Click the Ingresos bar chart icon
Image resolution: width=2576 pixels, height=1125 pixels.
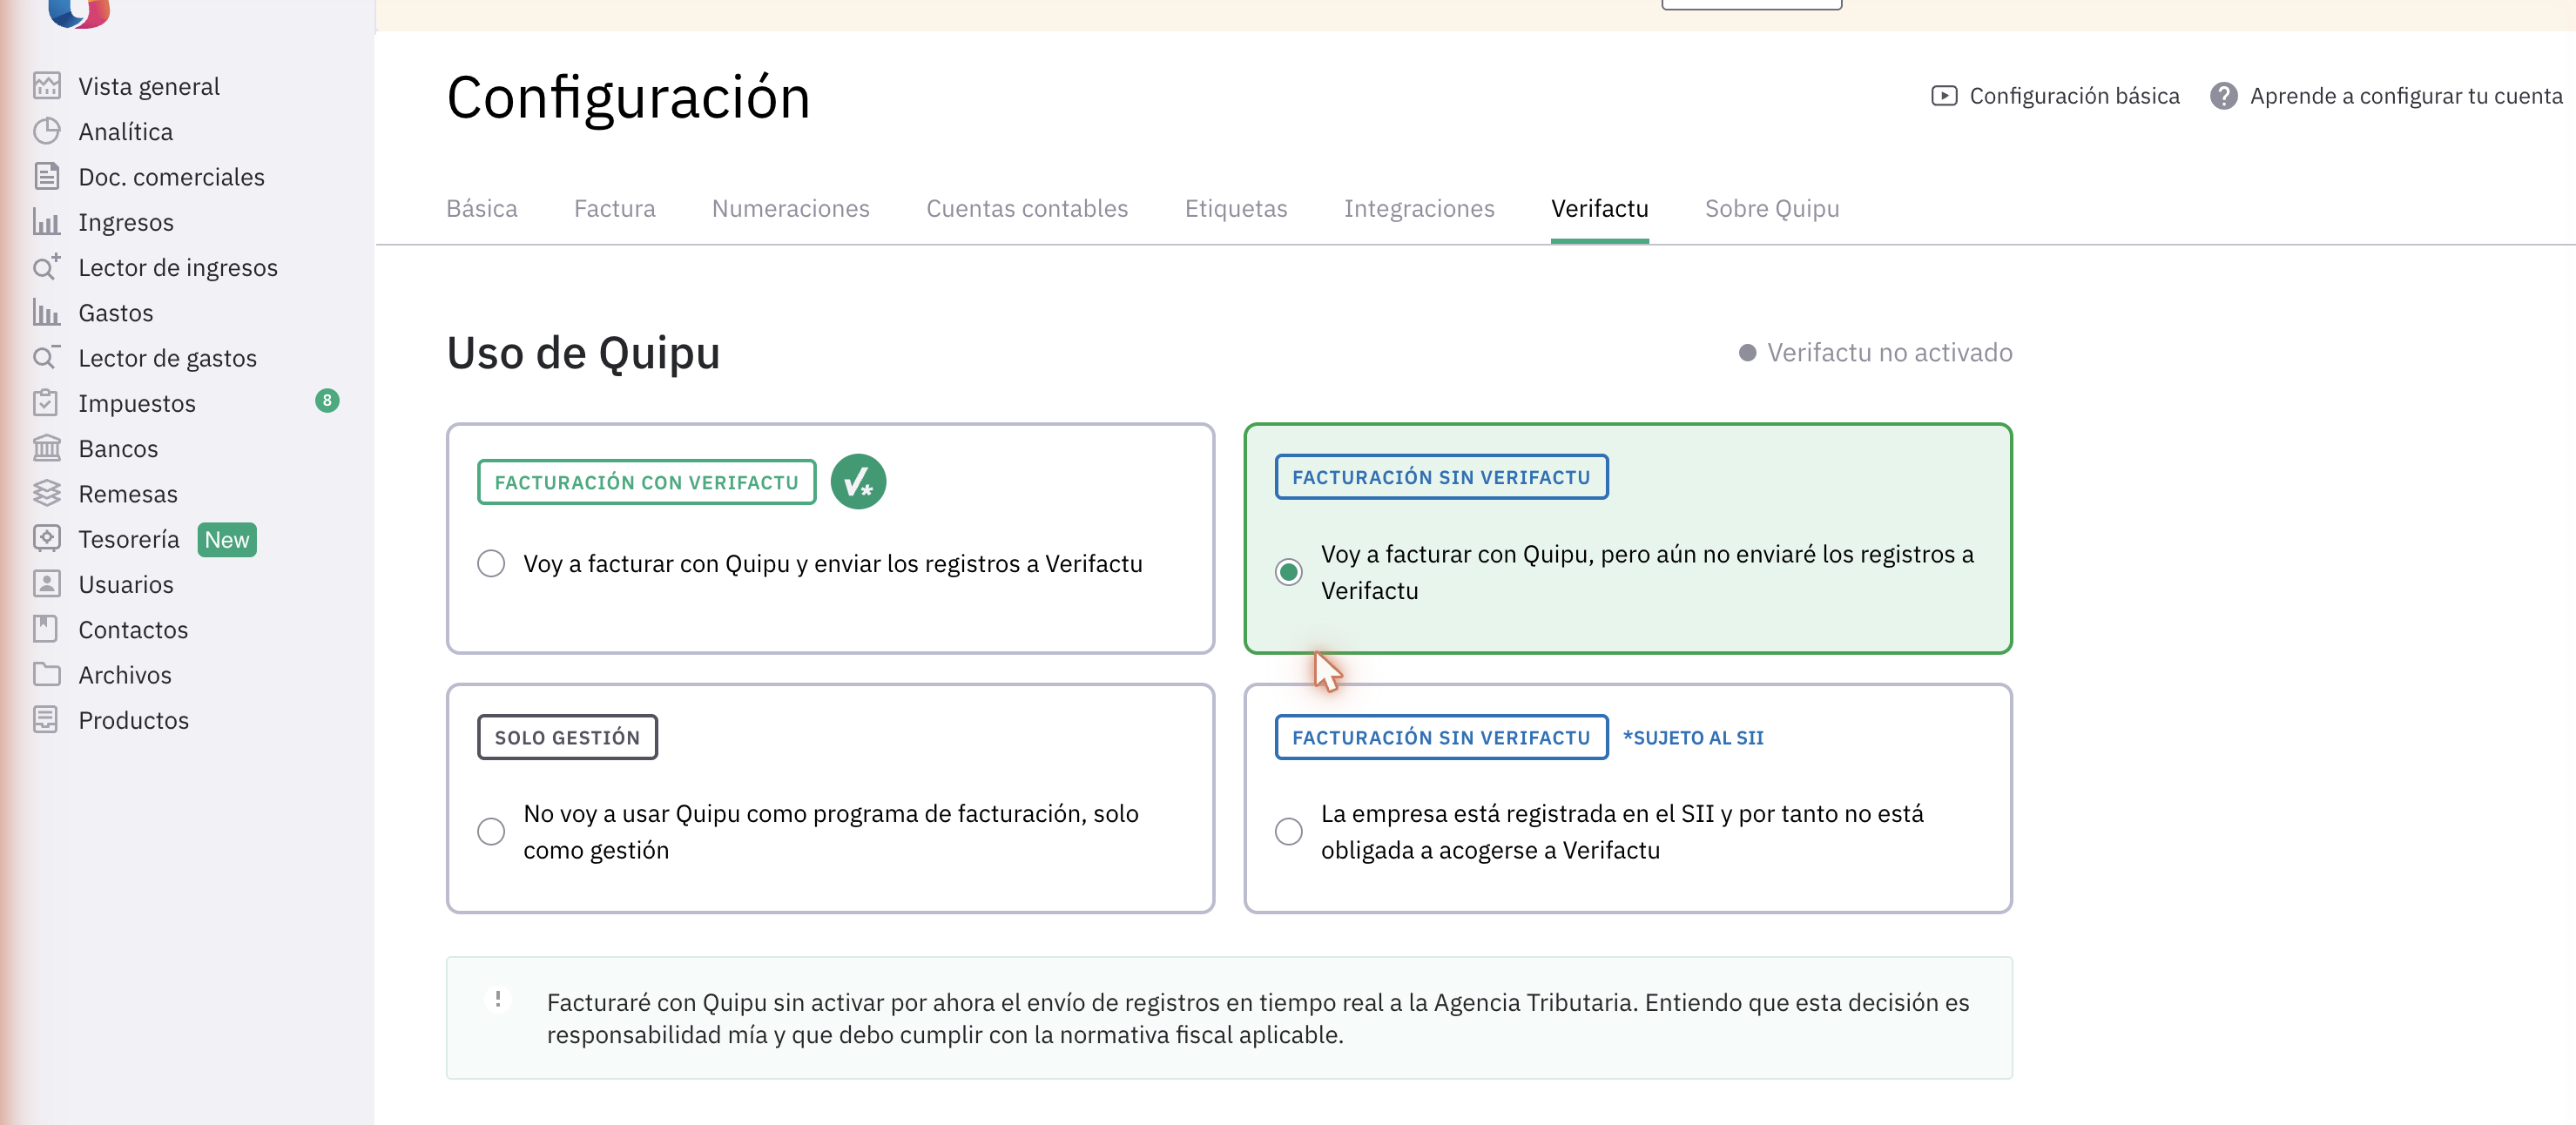(x=46, y=221)
